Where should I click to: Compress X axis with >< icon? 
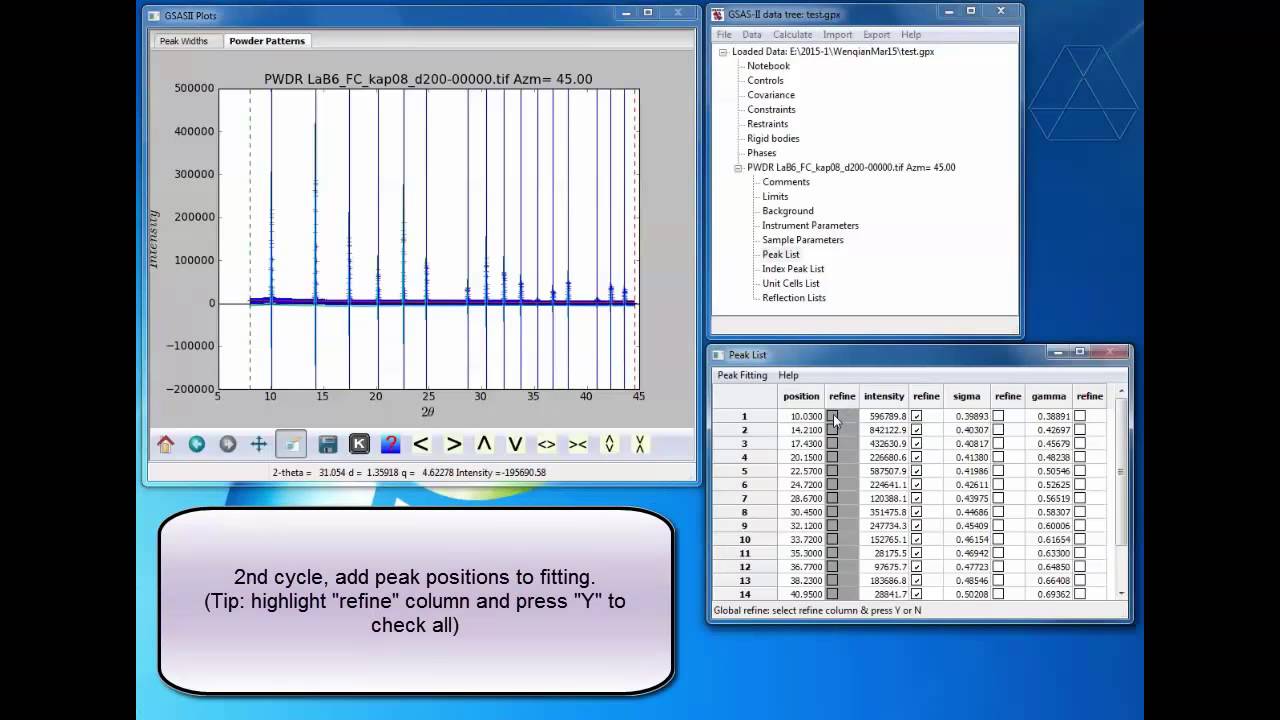(578, 444)
